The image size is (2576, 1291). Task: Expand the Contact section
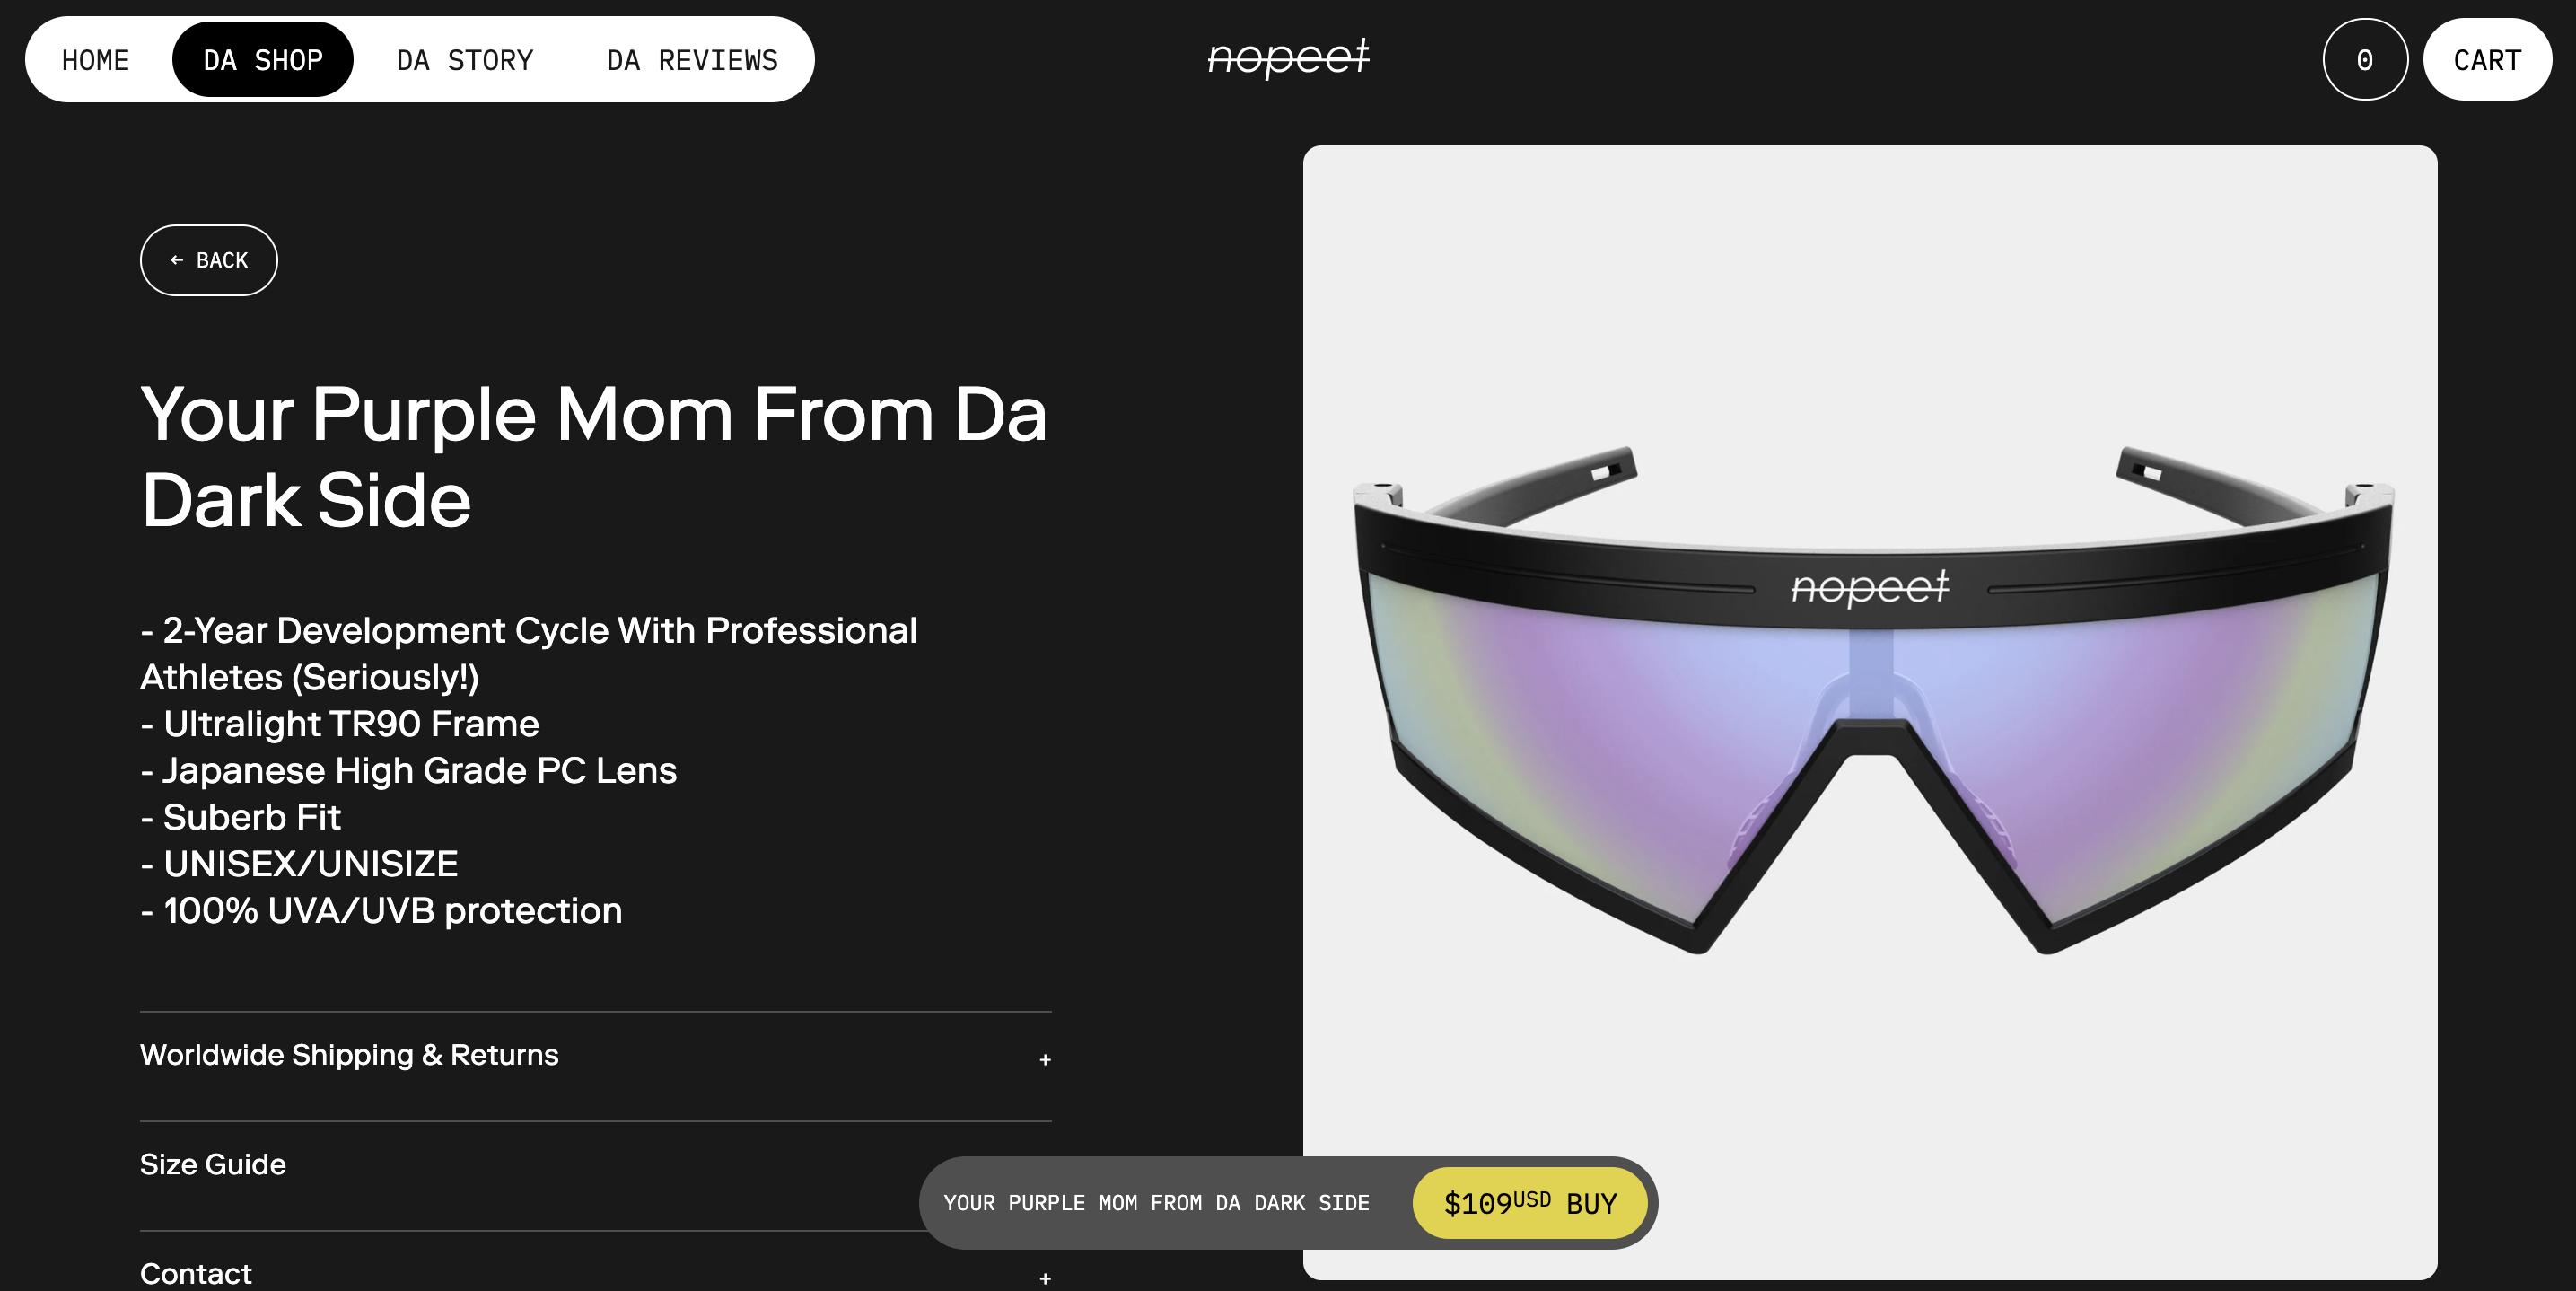(x=196, y=1273)
